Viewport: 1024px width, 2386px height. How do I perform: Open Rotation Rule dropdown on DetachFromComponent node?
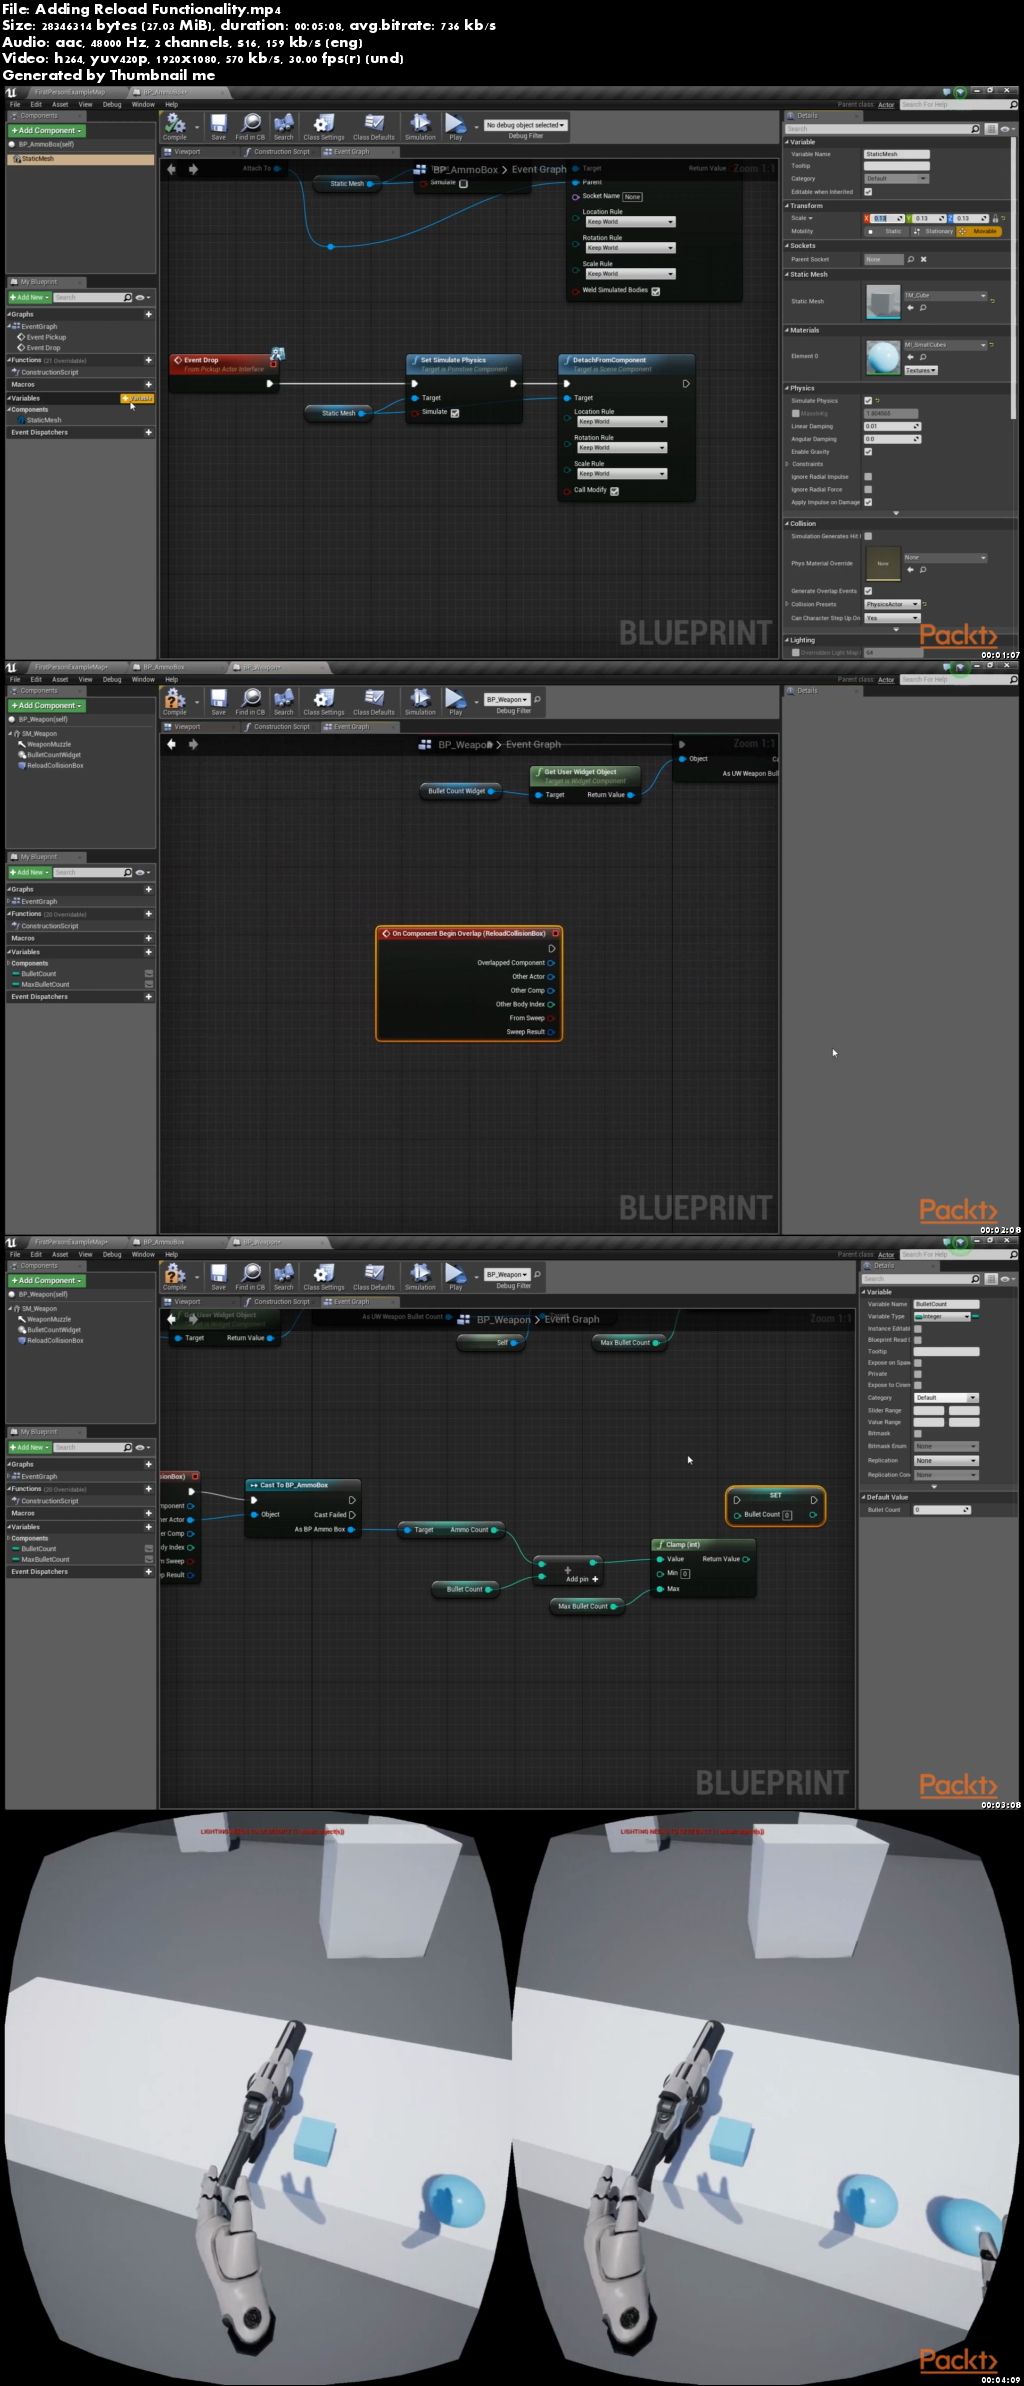point(621,448)
